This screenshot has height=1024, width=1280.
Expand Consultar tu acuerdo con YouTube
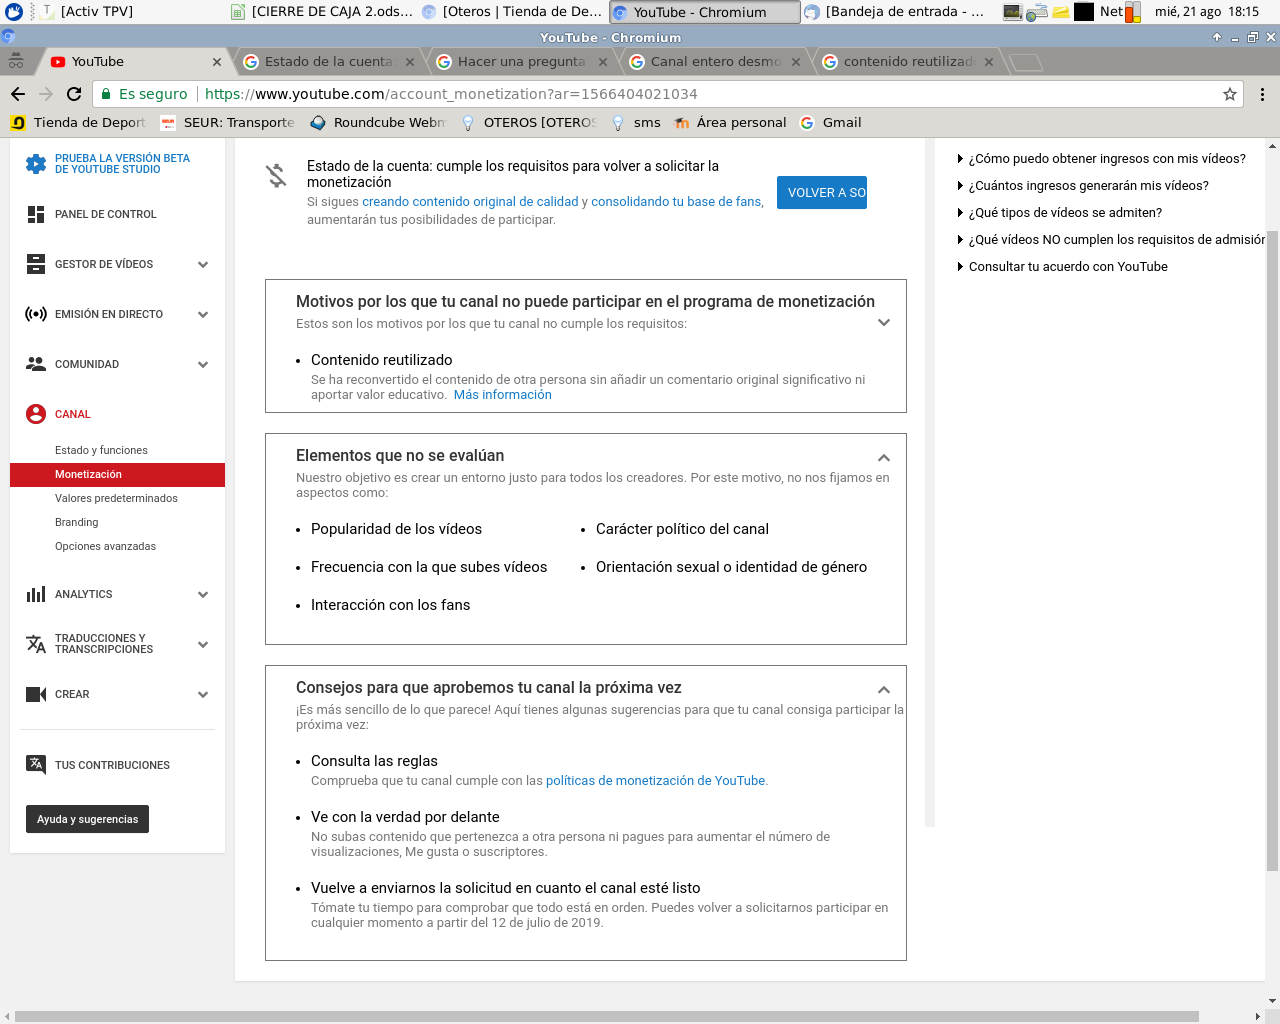coord(1063,267)
